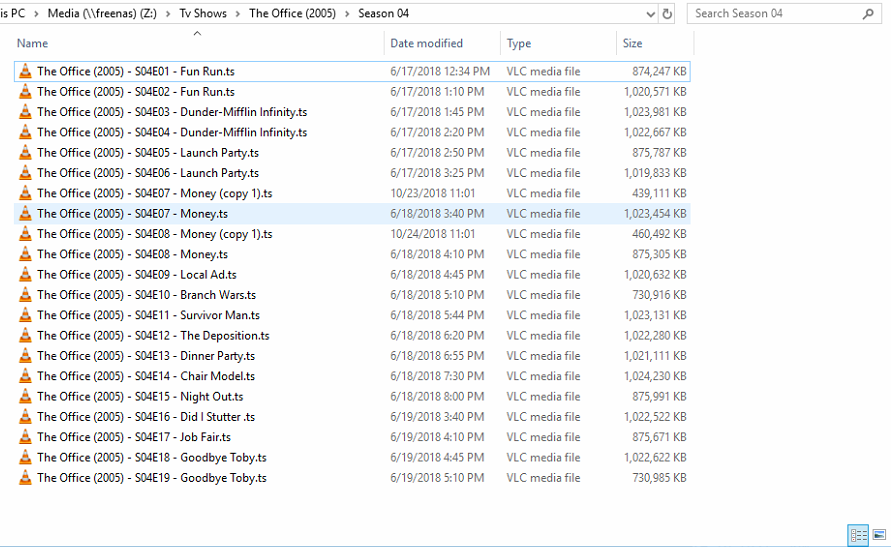Select the VLC icon of S04E04 Dunder-Mifflin Infinity
Viewport: 891px width, 547px height.
click(25, 132)
